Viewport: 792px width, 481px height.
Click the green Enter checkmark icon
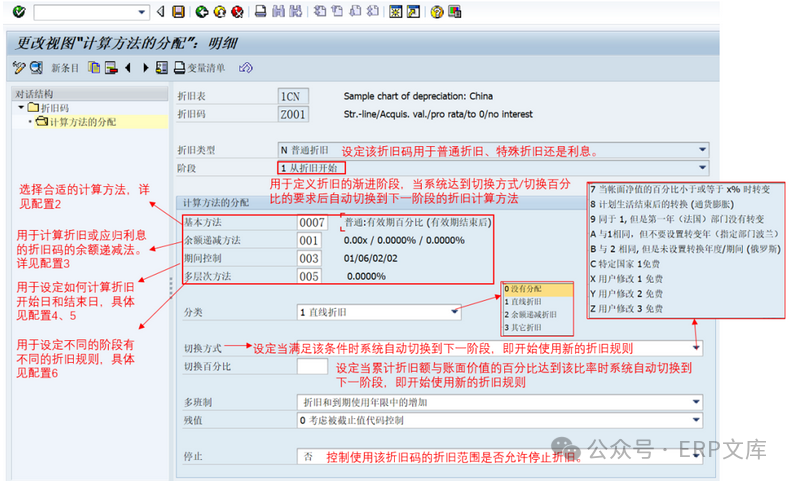pos(19,12)
